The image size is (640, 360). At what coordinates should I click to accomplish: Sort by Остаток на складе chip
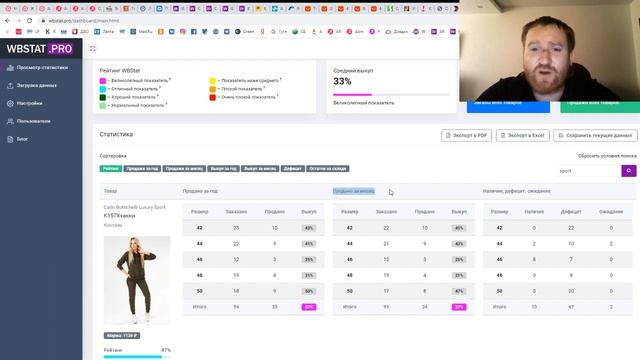point(328,169)
